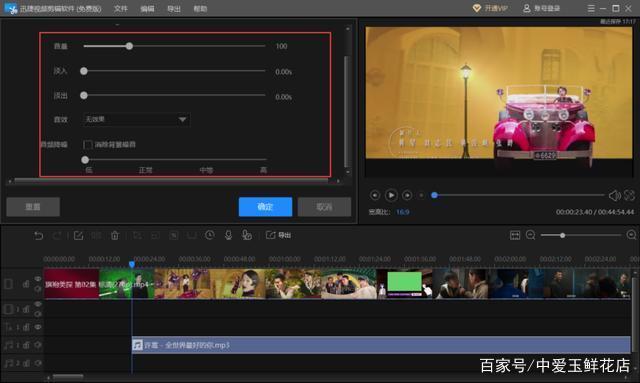Open the 帮助 menu
640x383 pixels.
pos(200,9)
